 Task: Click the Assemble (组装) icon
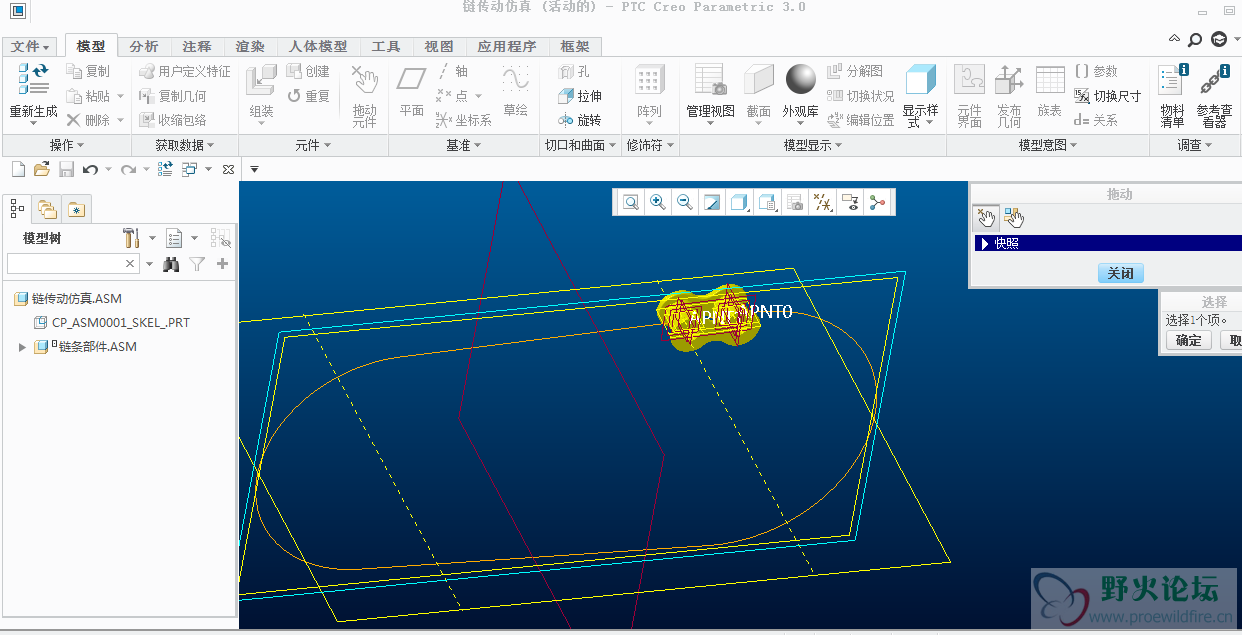click(261, 80)
